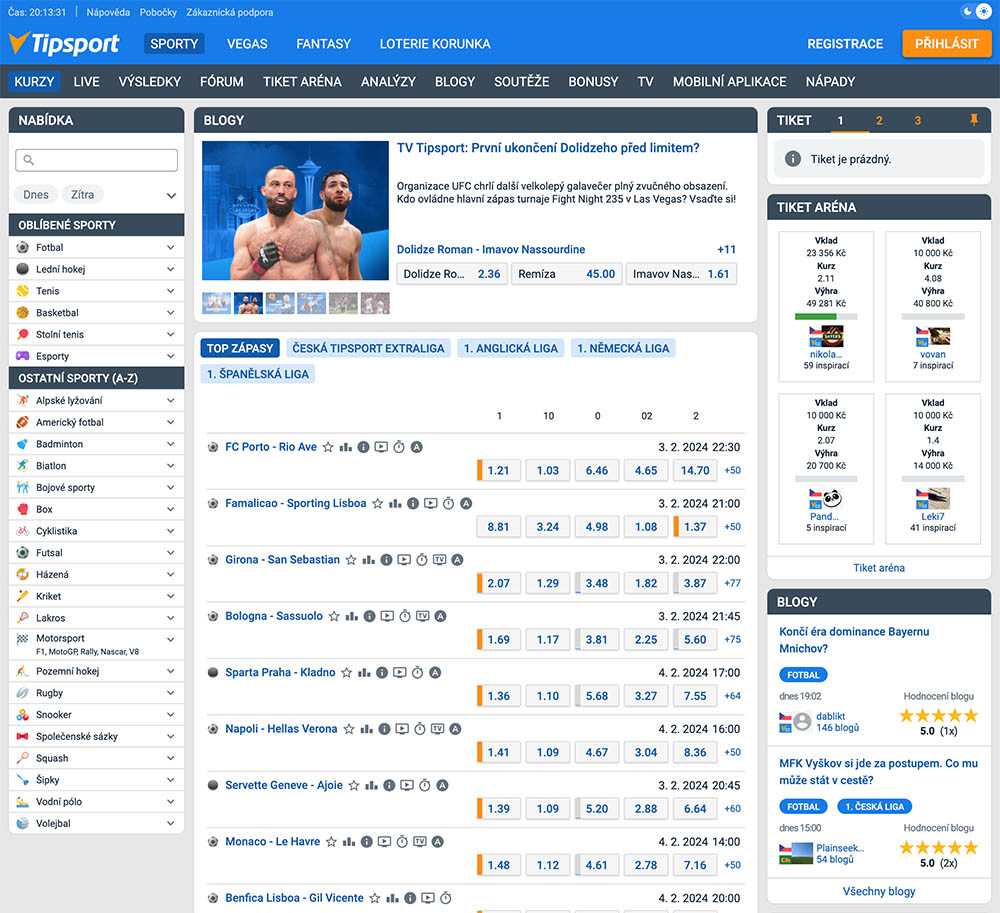
Task: Expand the date filter chevron beside Zítra
Action: tap(171, 195)
